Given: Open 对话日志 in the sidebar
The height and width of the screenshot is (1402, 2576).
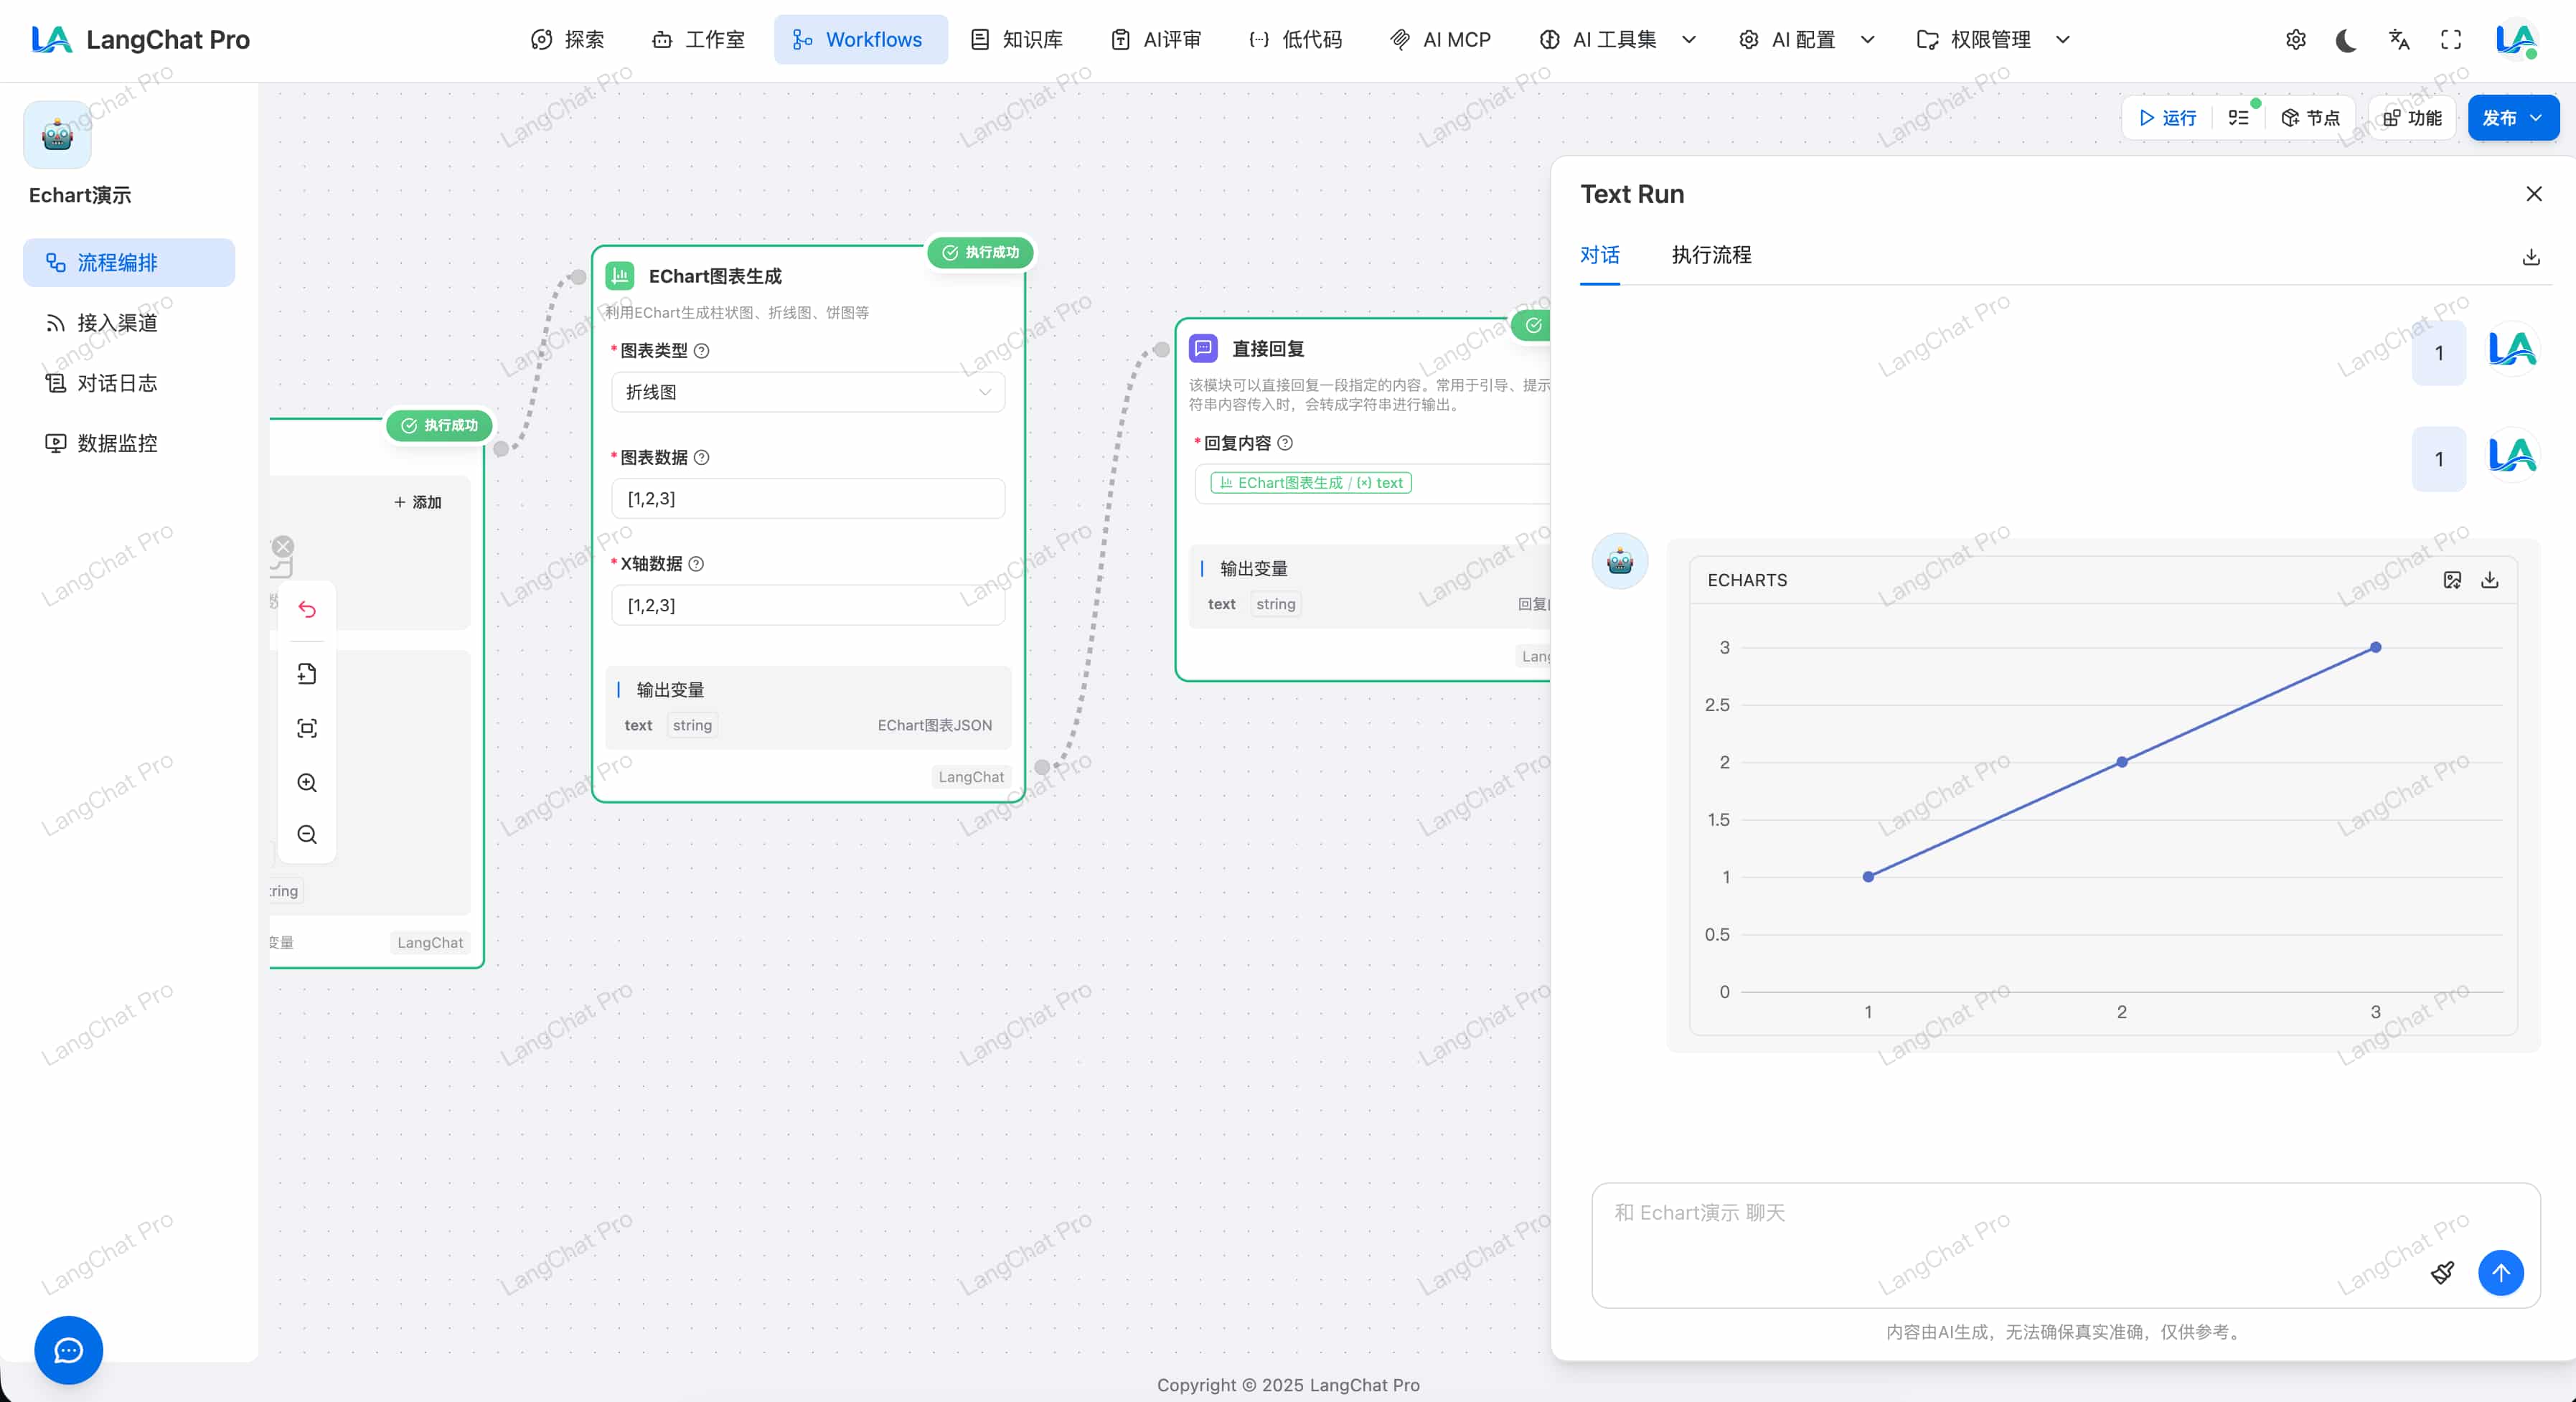Looking at the screenshot, I should (117, 383).
